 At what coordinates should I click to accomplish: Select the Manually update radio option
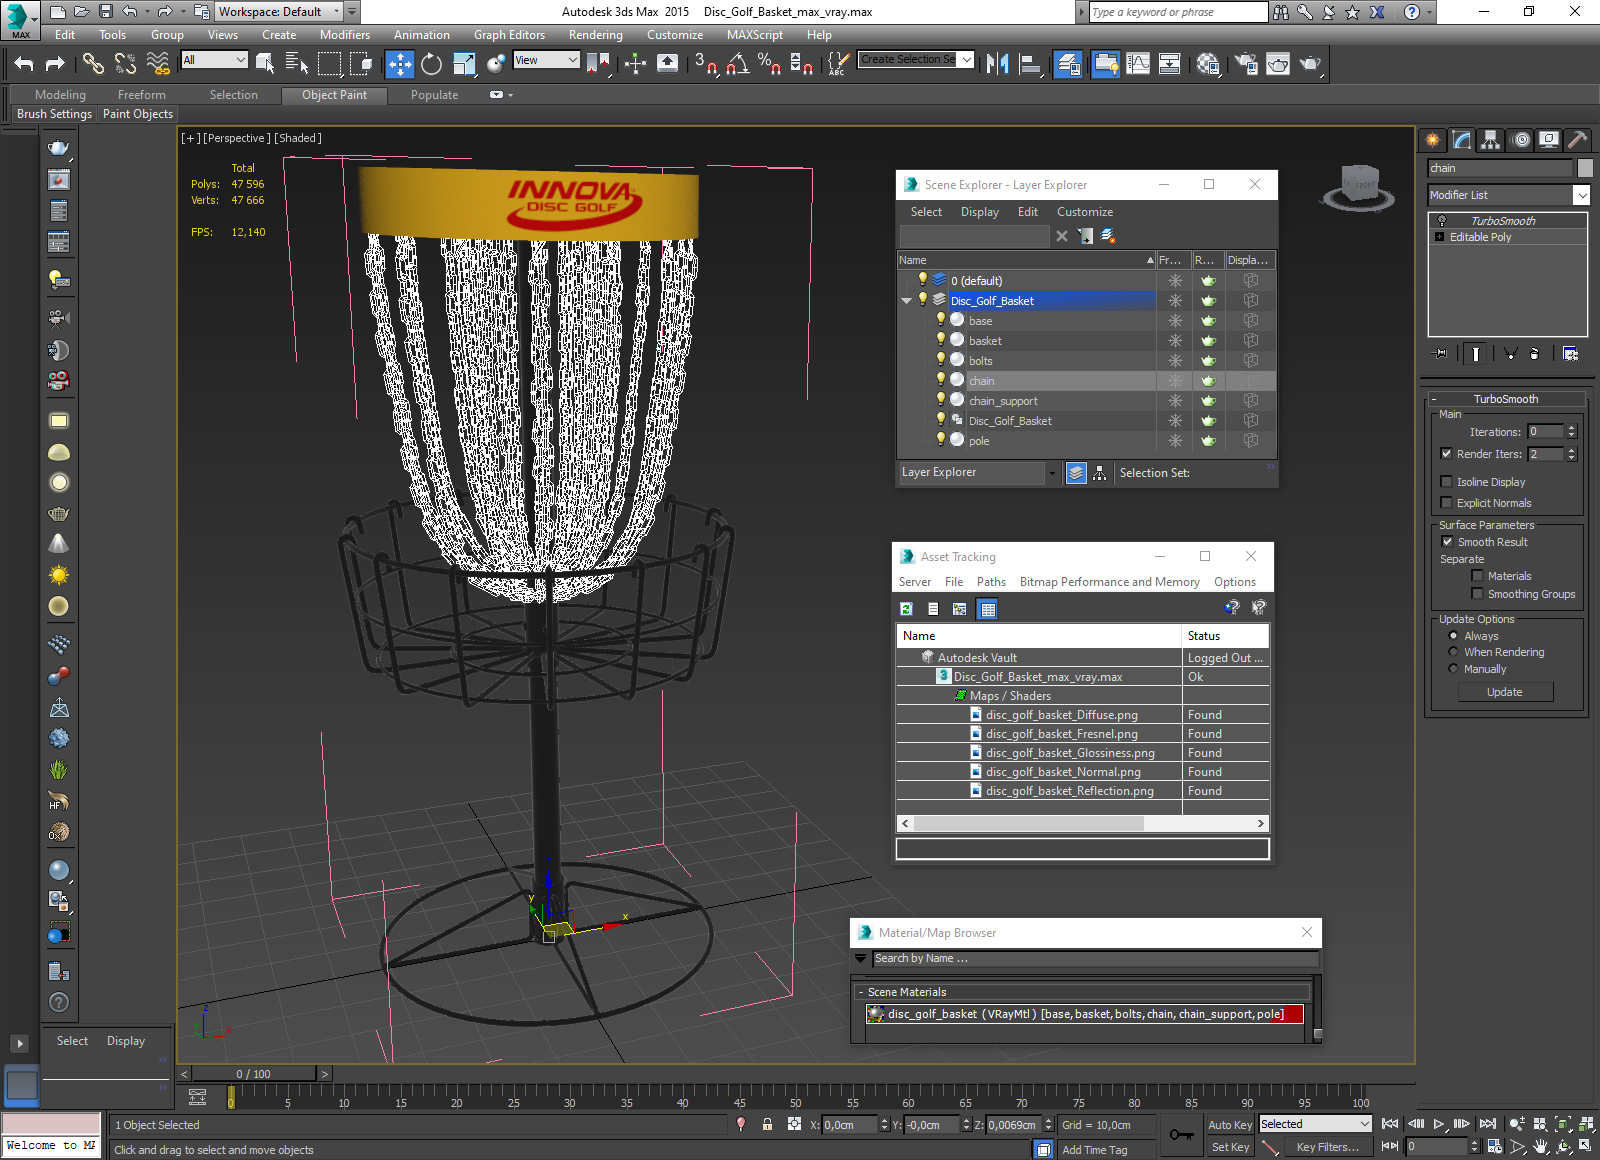click(x=1453, y=669)
